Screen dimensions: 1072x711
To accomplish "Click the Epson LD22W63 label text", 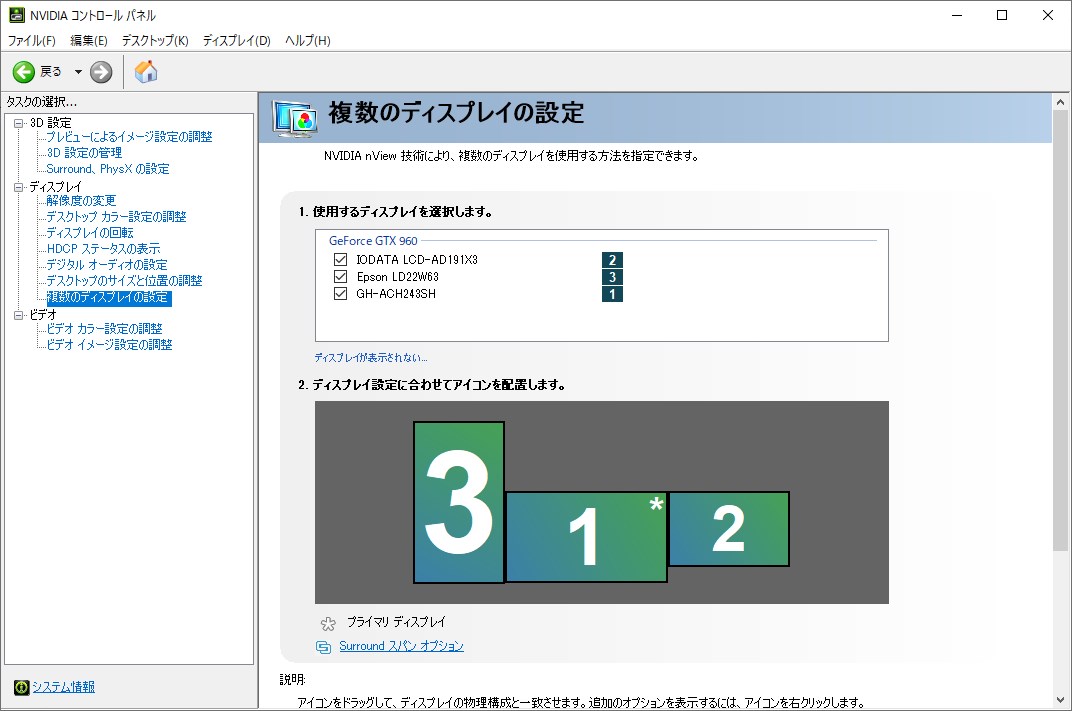I will point(398,277).
